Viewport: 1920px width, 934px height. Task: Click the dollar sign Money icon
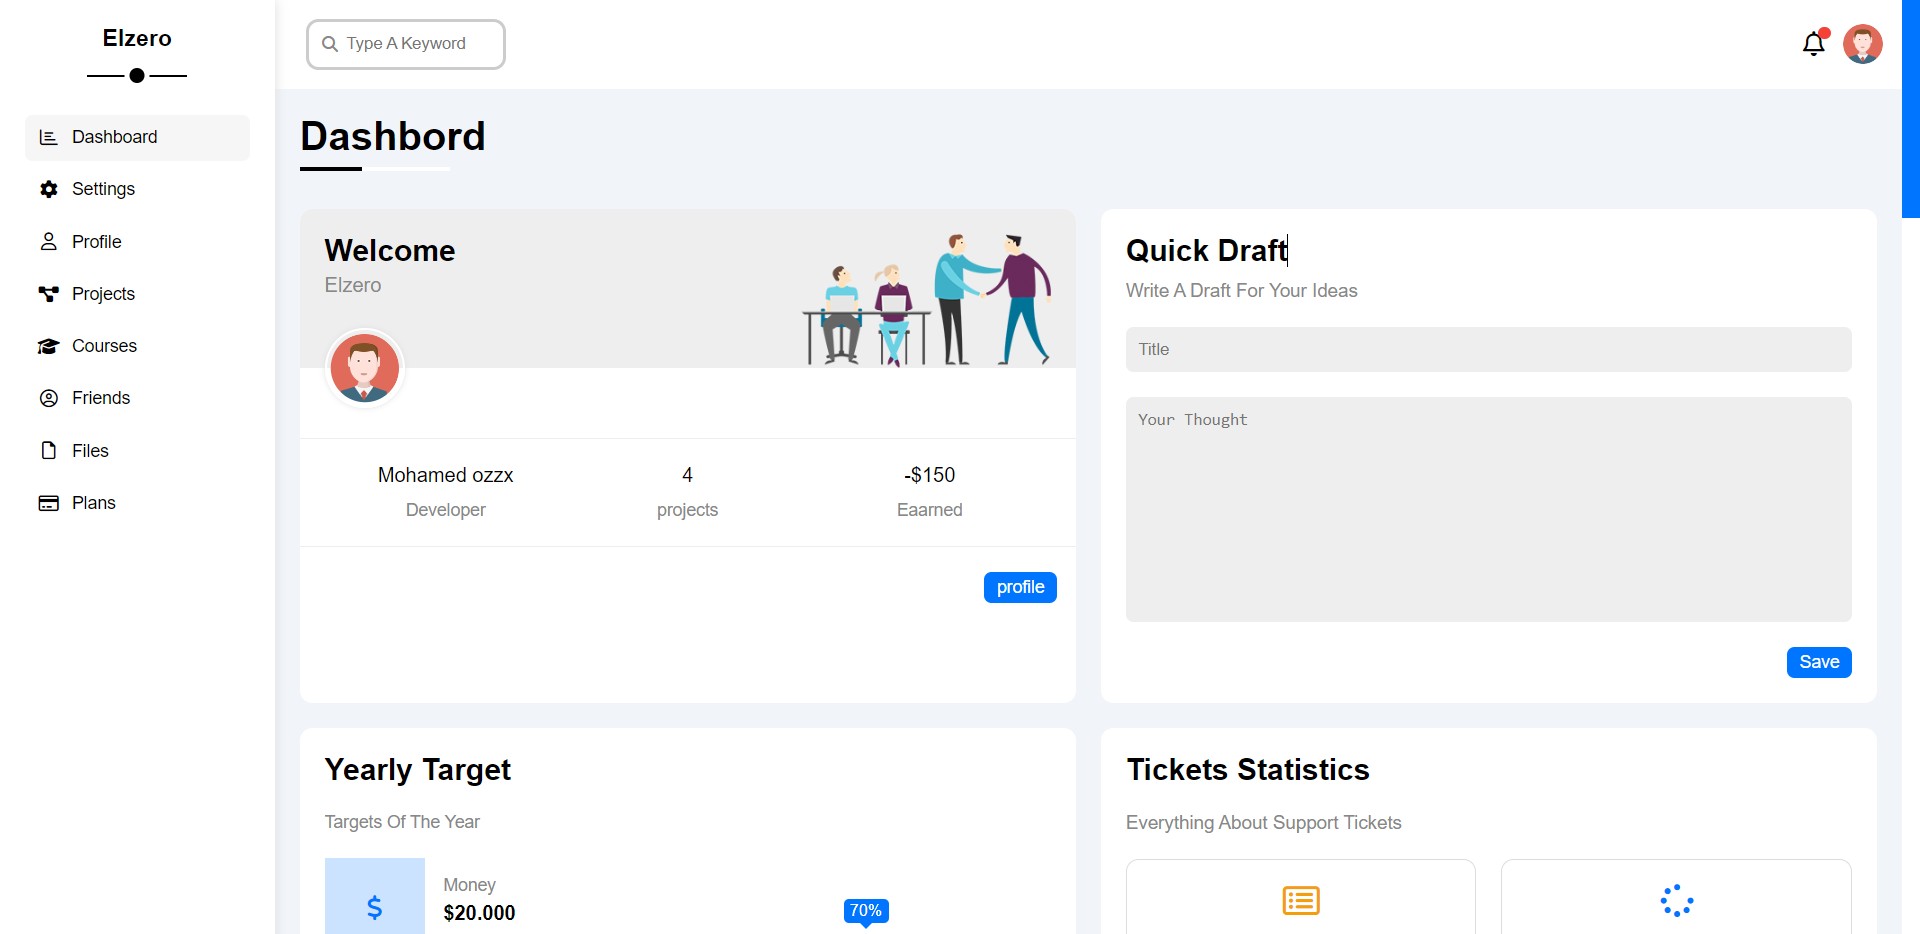[x=374, y=906]
